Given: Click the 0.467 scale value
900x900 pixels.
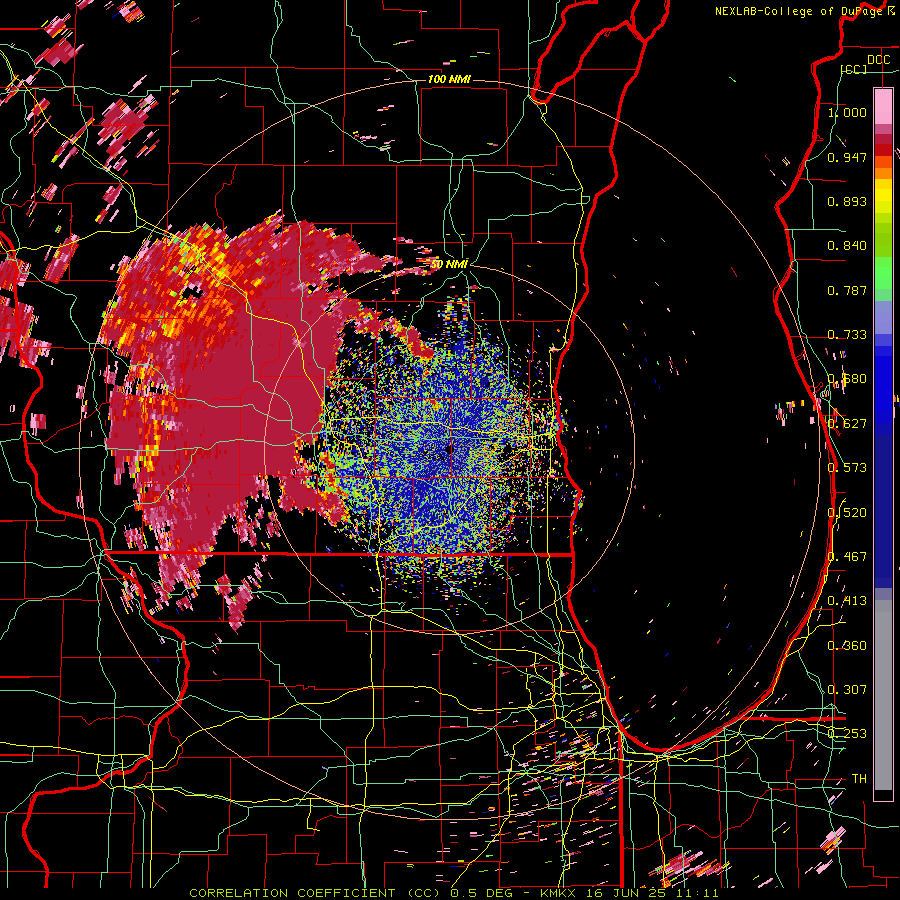Looking at the screenshot, I should [x=847, y=557].
